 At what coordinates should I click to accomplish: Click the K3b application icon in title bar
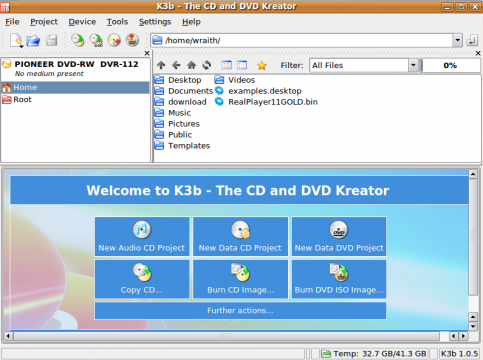click(x=5, y=6)
